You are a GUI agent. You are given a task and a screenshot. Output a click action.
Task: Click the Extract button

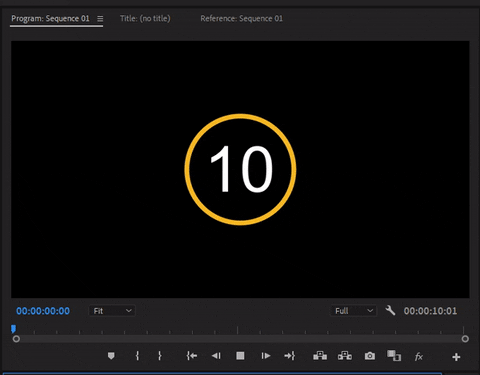(x=345, y=356)
